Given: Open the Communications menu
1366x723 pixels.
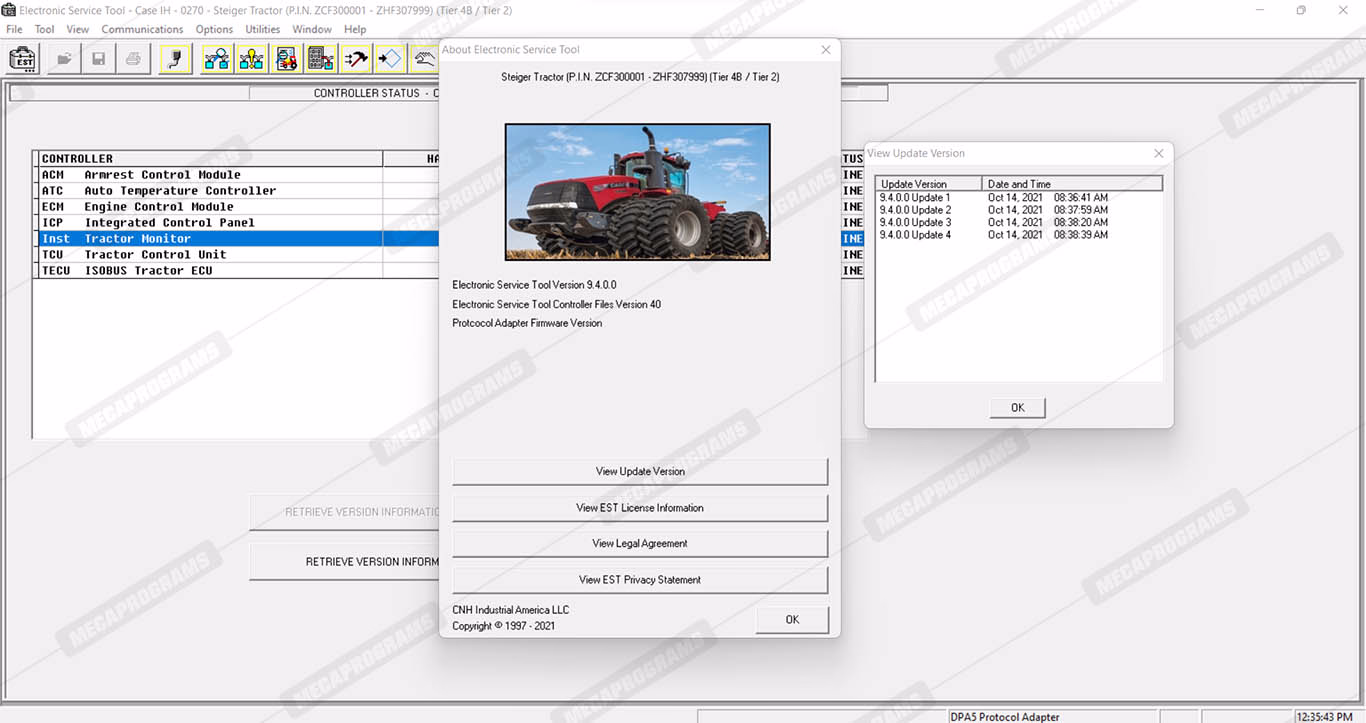Looking at the screenshot, I should pos(142,29).
